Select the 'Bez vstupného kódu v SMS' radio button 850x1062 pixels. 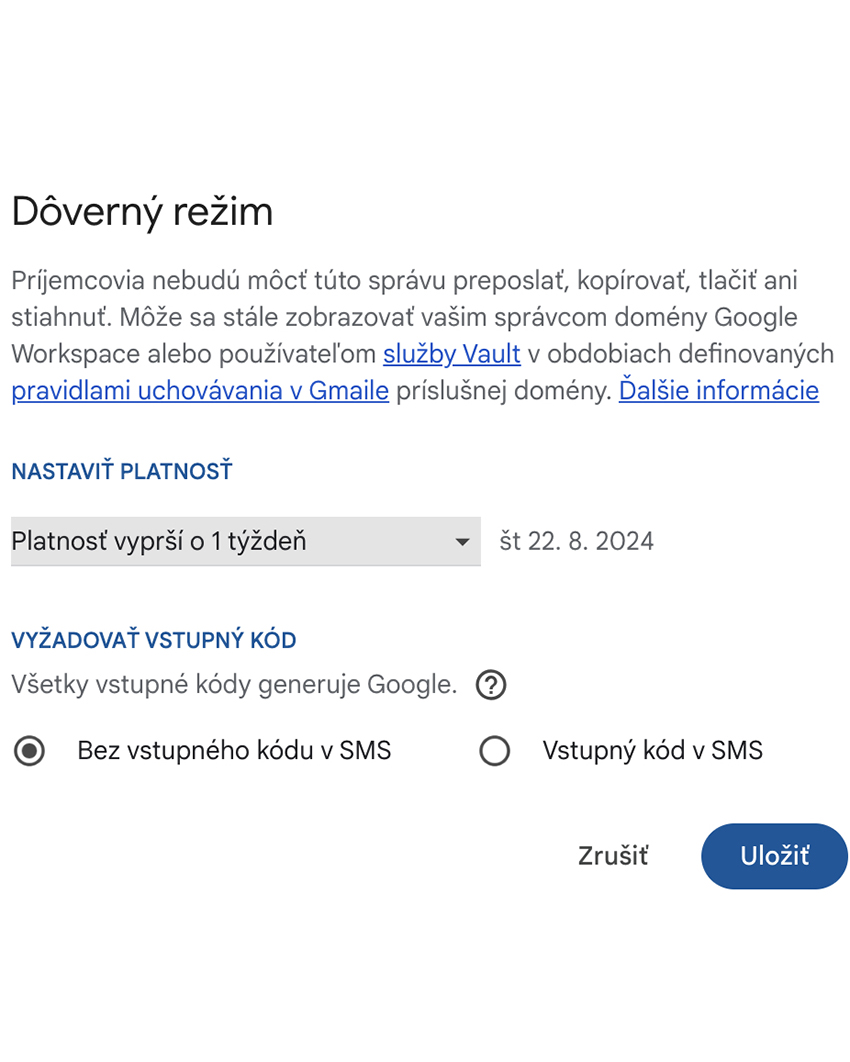click(x=30, y=751)
